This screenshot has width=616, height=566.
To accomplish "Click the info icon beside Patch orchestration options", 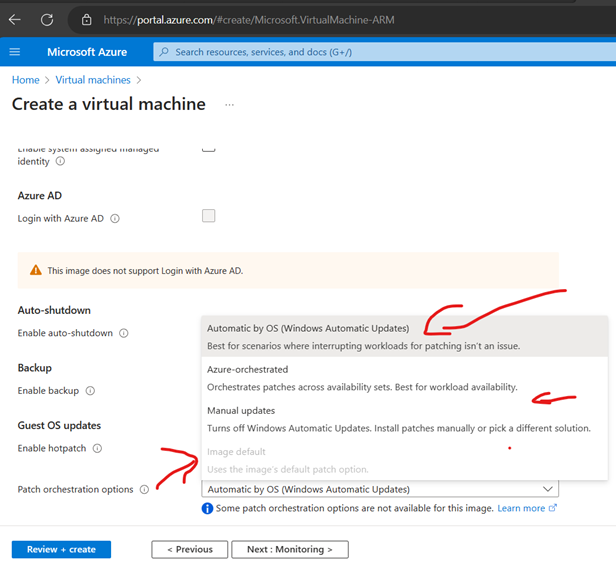I will [x=144, y=489].
